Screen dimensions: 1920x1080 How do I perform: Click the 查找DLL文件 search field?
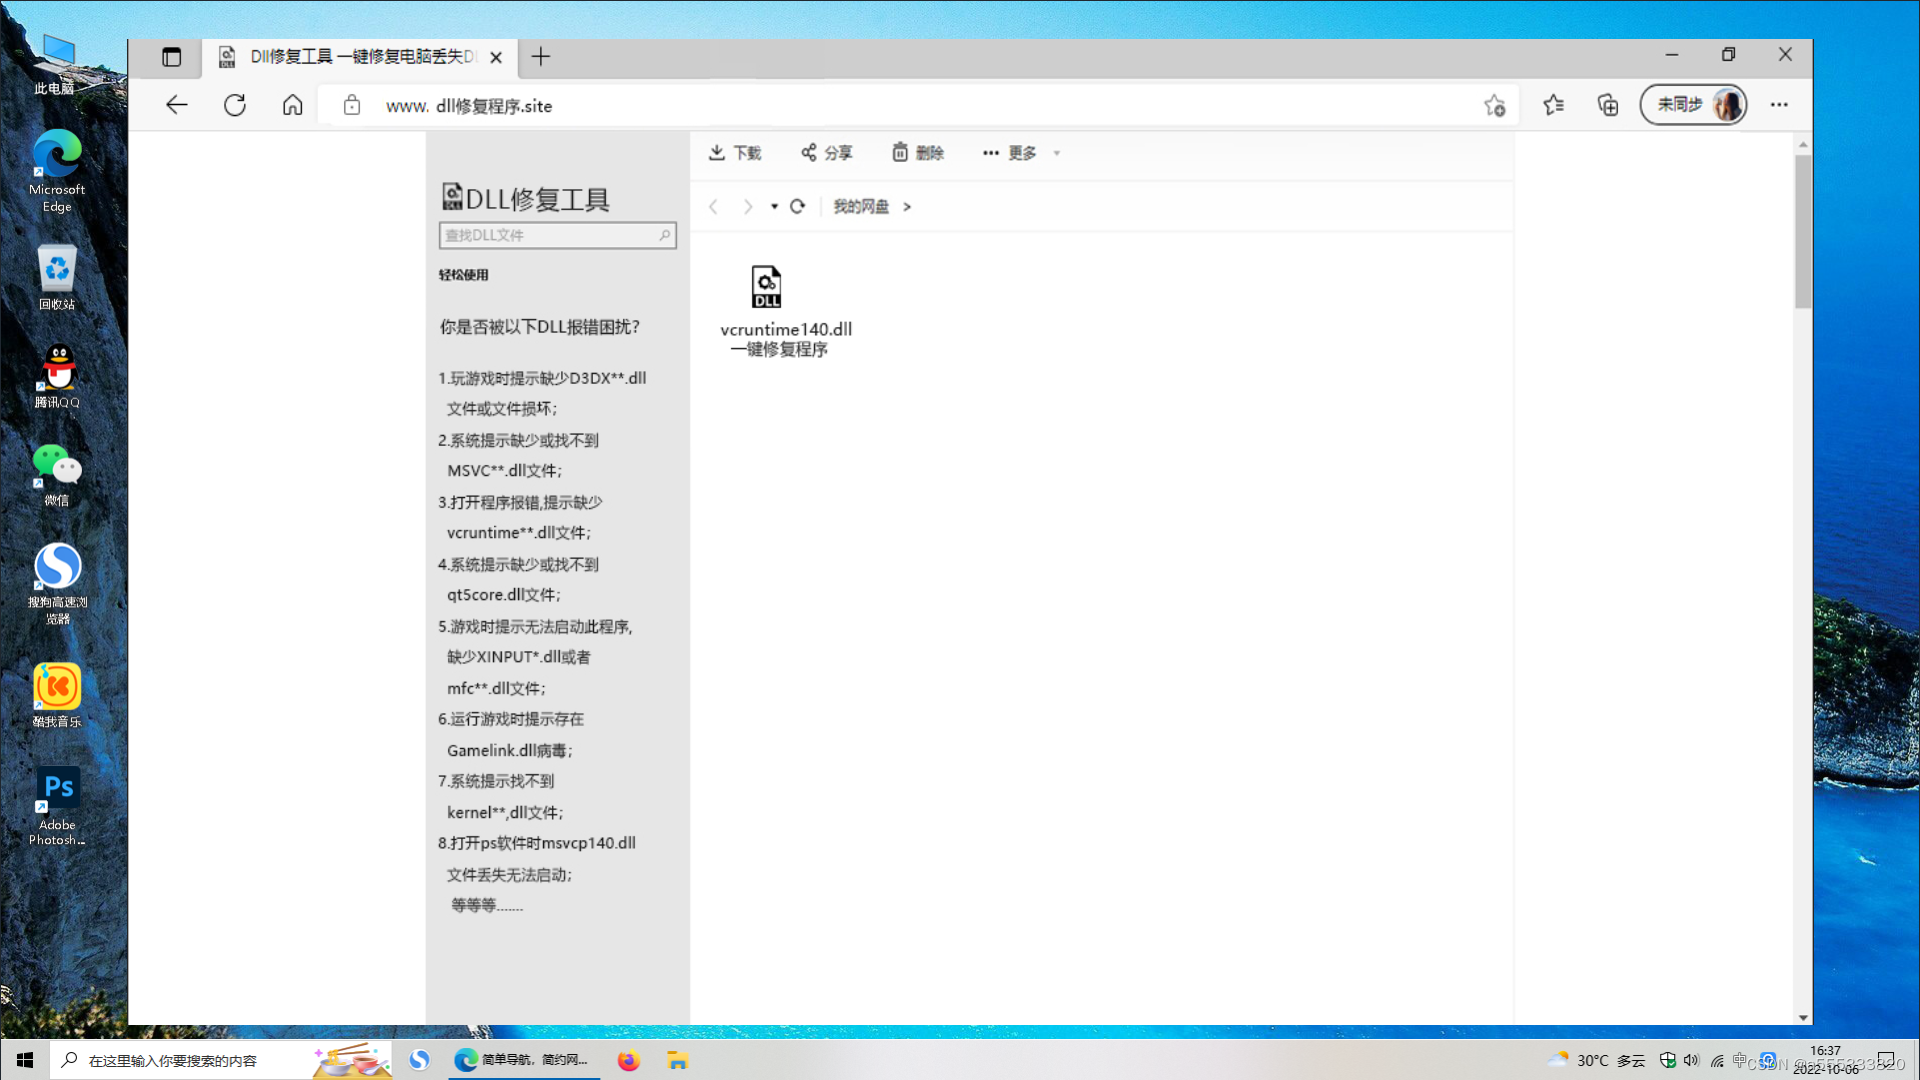click(547, 235)
